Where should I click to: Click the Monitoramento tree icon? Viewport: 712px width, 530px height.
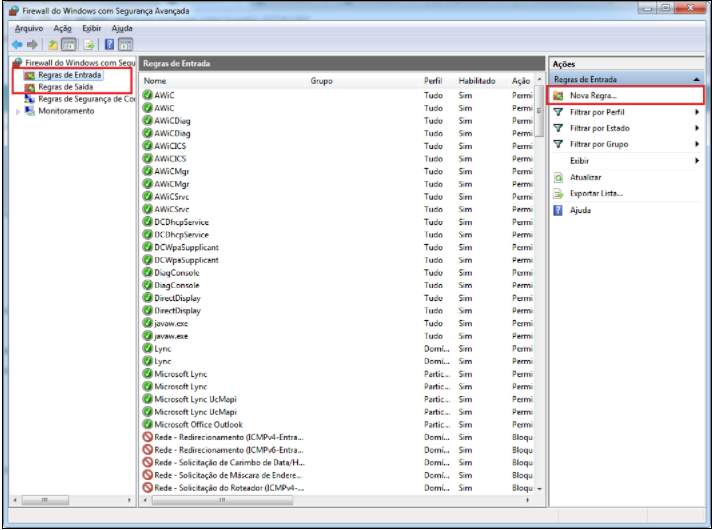(x=30, y=111)
